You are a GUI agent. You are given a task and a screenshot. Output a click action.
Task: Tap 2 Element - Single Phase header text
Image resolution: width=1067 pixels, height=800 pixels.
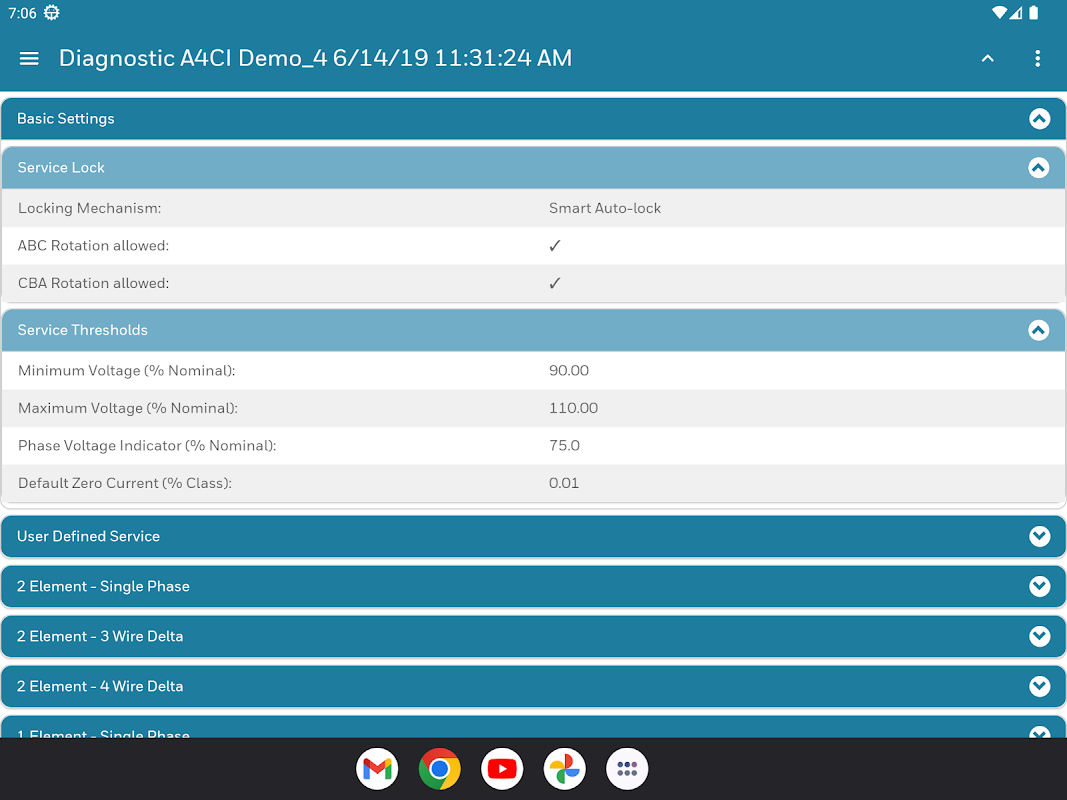103,586
